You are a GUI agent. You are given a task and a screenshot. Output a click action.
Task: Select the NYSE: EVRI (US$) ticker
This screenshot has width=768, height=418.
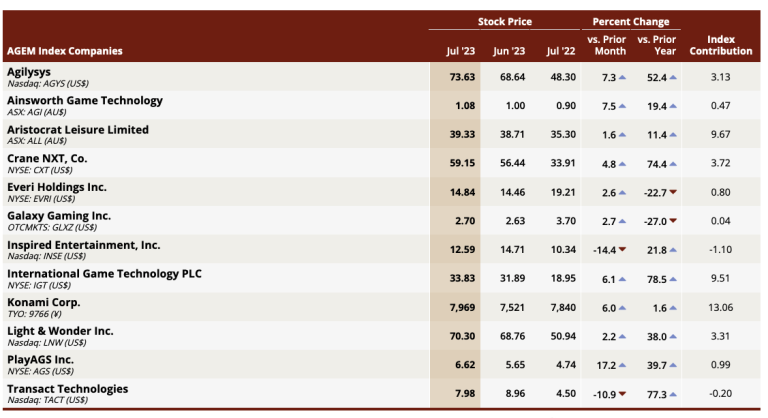point(41,199)
